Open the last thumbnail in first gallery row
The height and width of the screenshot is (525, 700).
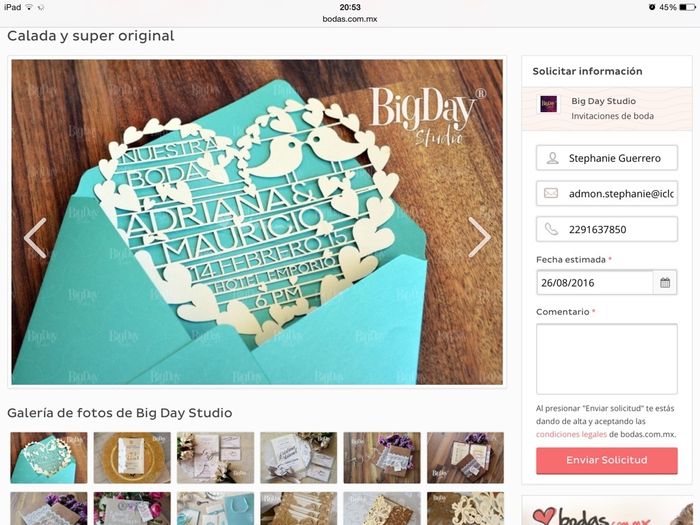tap(465, 458)
